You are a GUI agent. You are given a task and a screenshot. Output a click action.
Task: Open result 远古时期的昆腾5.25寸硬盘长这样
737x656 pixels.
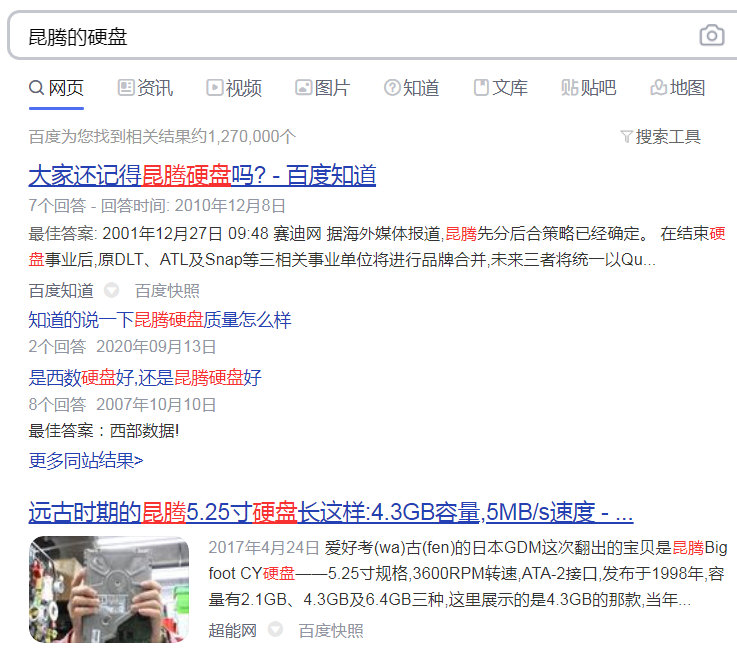pos(330,514)
